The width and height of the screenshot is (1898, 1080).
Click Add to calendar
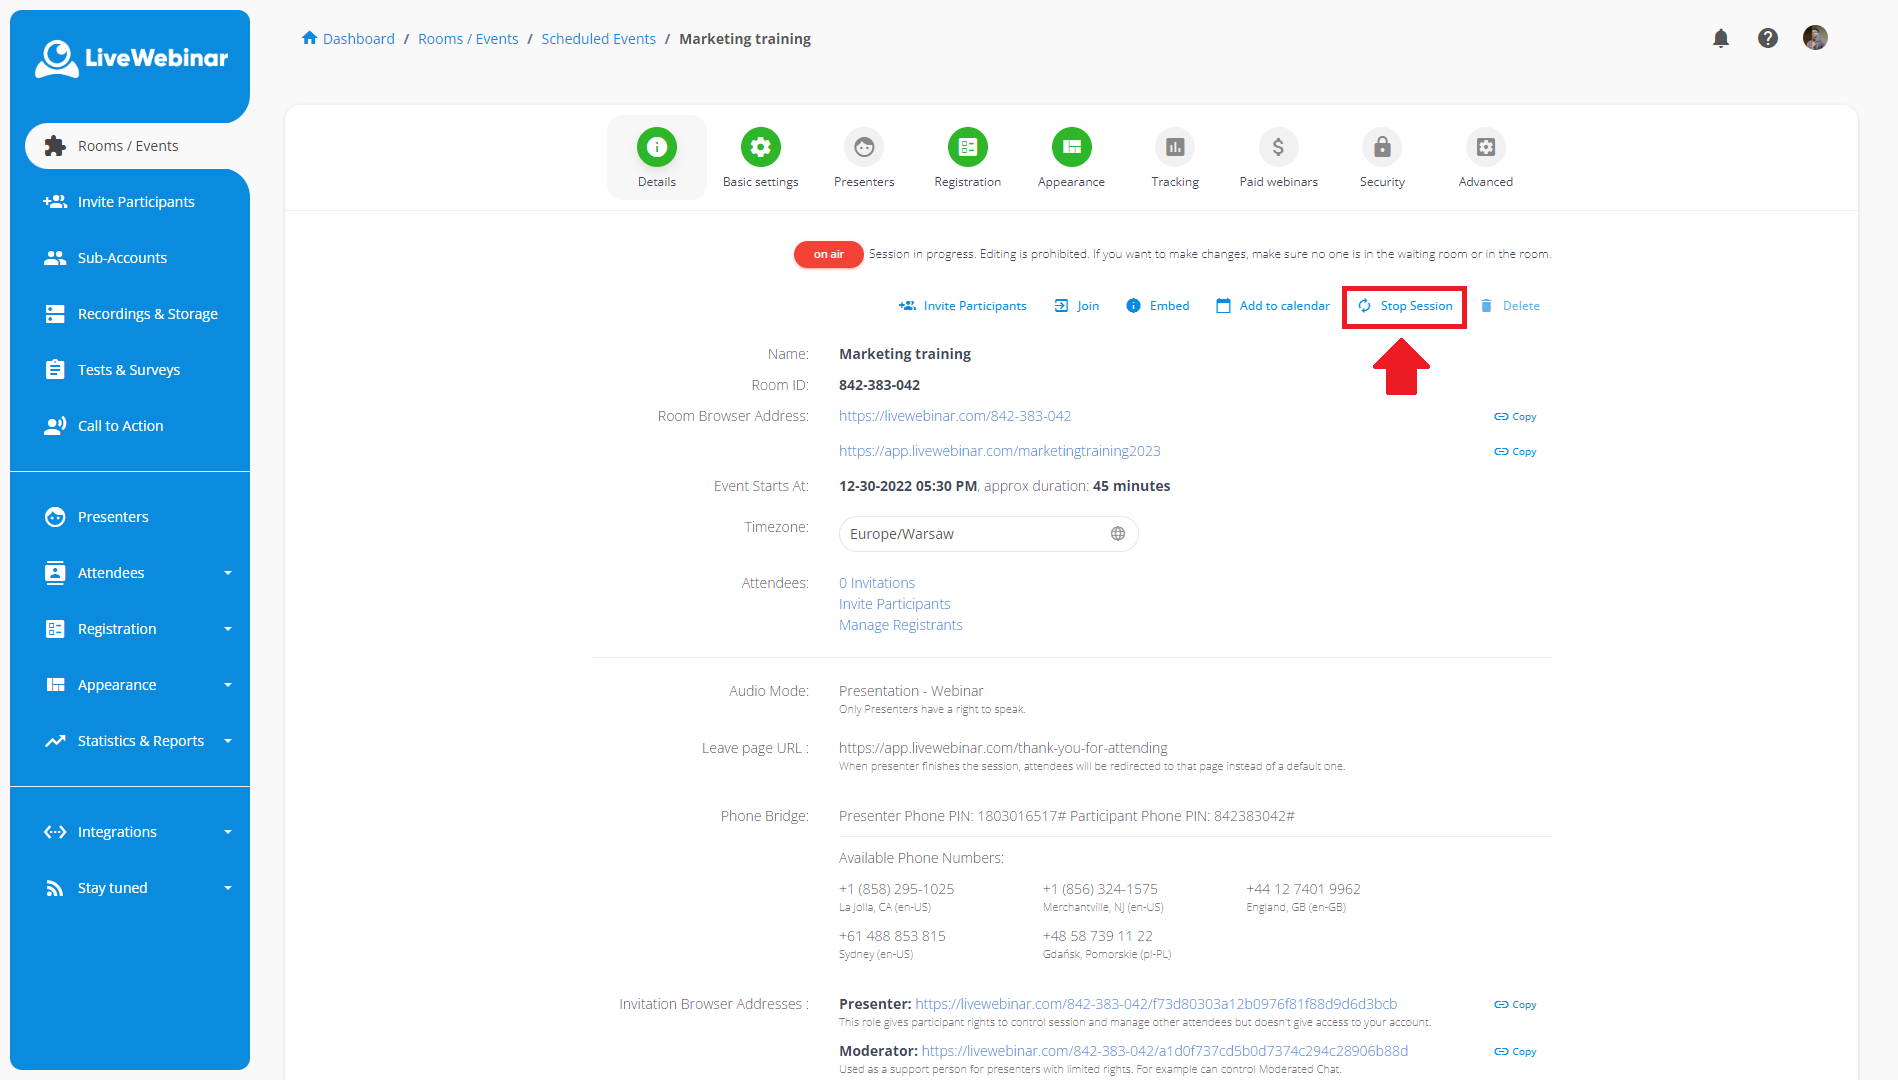pyautogui.click(x=1272, y=306)
